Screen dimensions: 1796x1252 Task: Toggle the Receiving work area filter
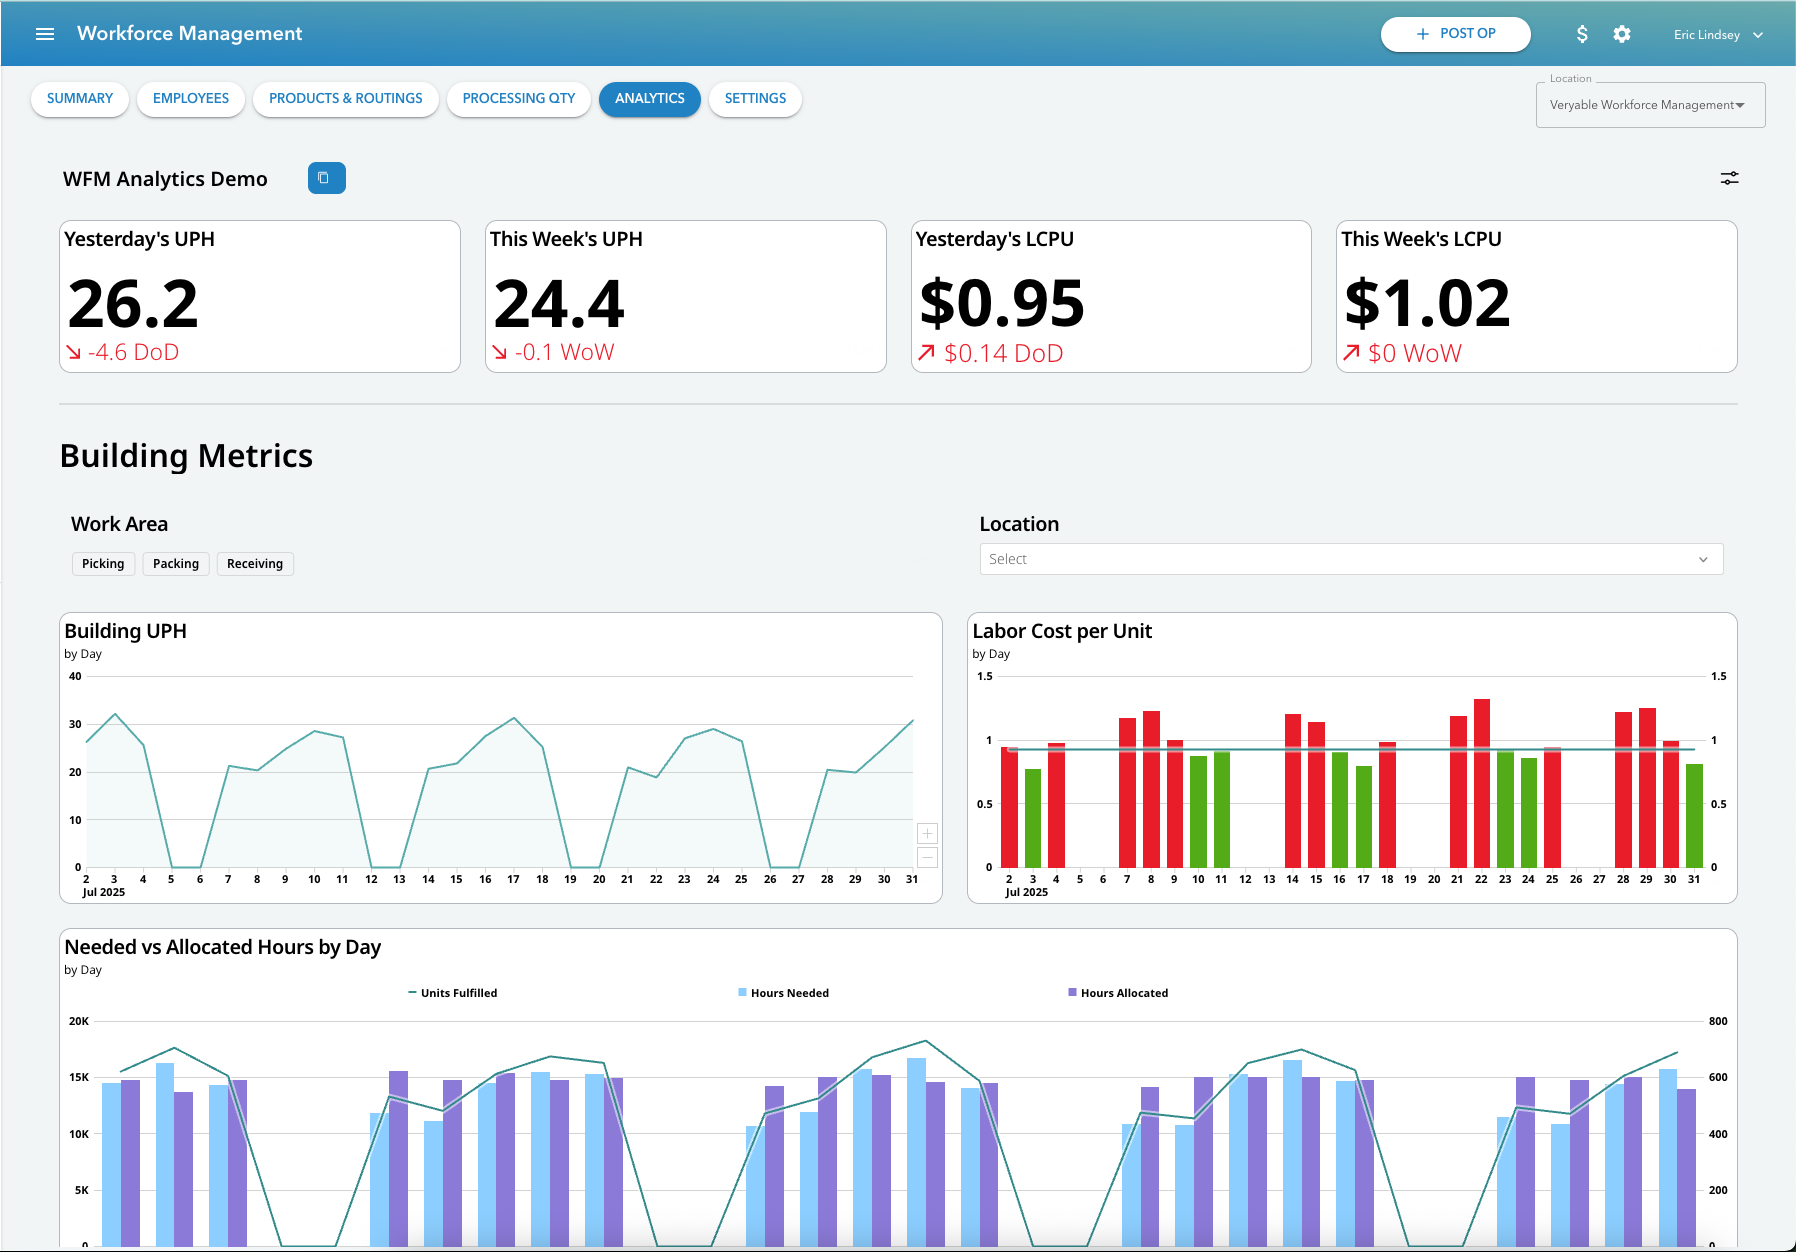(254, 563)
